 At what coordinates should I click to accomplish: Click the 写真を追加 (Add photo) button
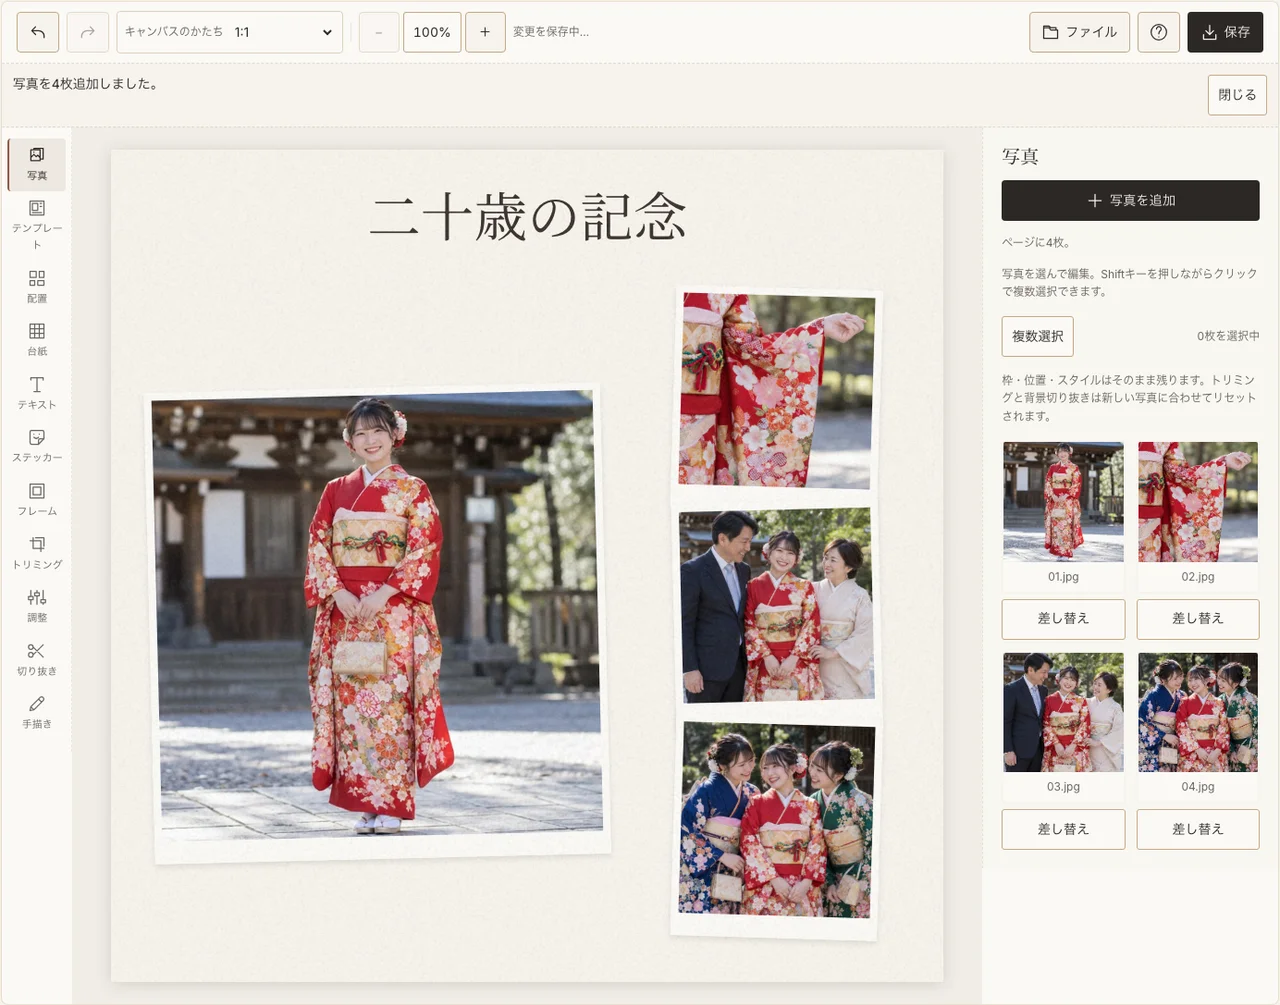pyautogui.click(x=1131, y=200)
